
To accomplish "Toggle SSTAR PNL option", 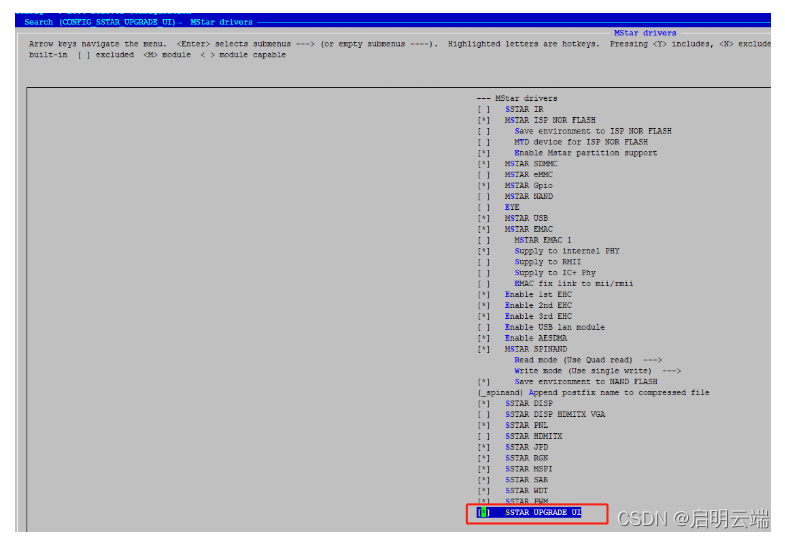I will 484,425.
